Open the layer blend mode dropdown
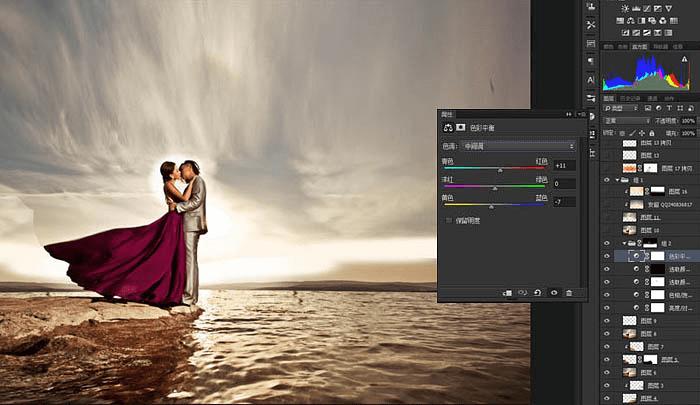The image size is (700, 405). click(x=627, y=121)
